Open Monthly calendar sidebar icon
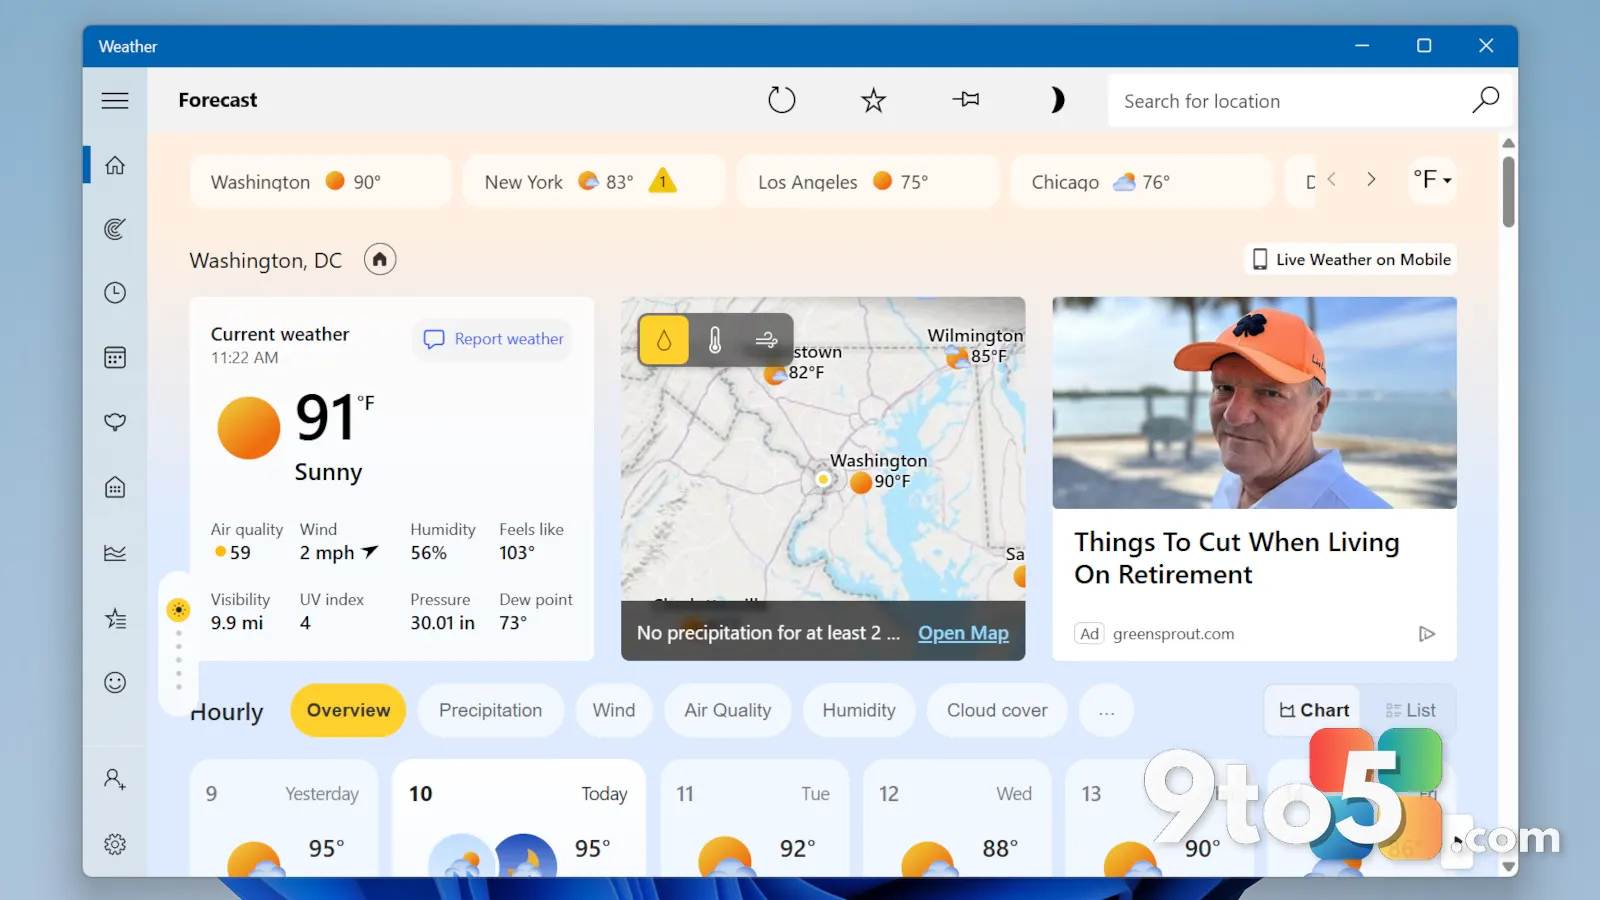Image resolution: width=1600 pixels, height=900 pixels. [115, 357]
